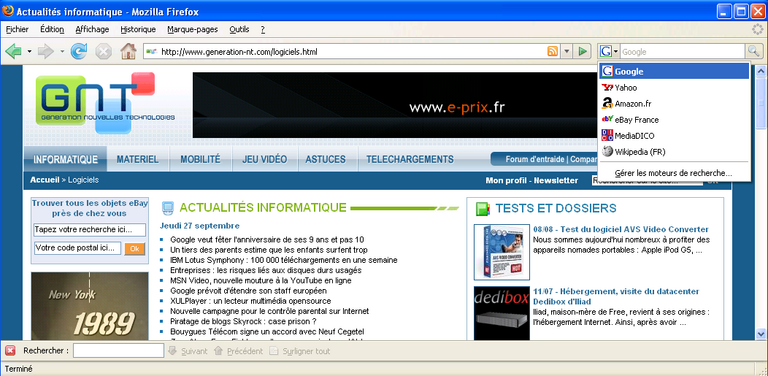Click the Stop loading icon

[103, 51]
